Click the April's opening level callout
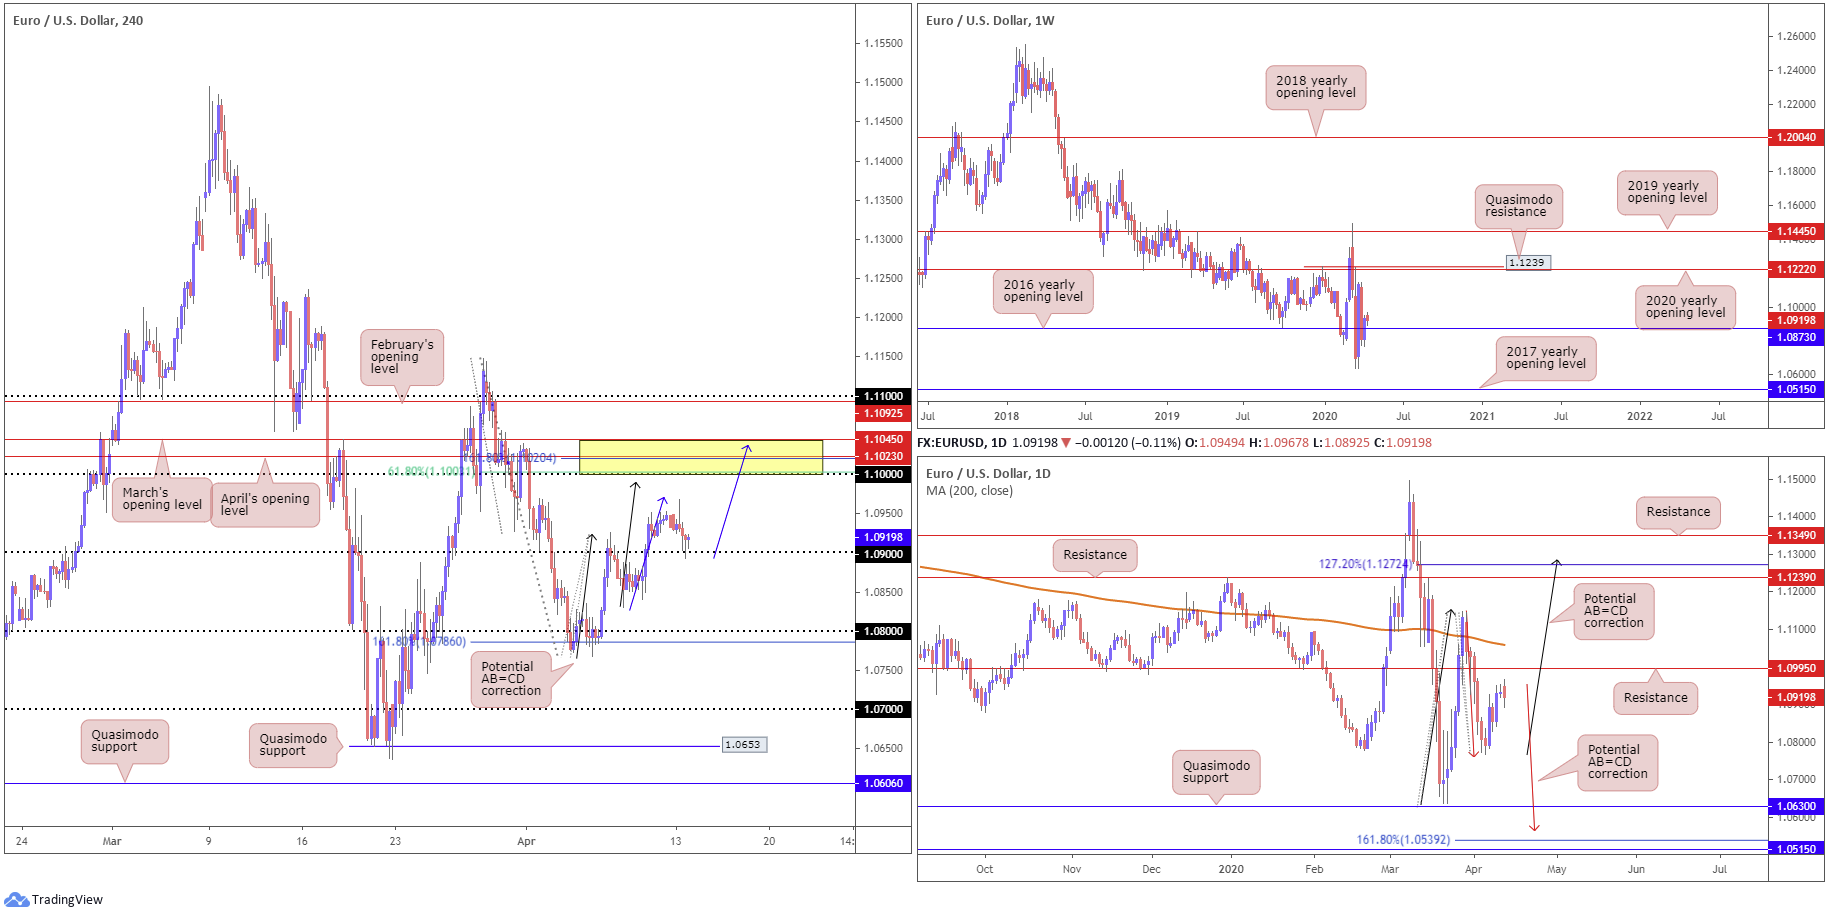1826x911 pixels. 264,505
